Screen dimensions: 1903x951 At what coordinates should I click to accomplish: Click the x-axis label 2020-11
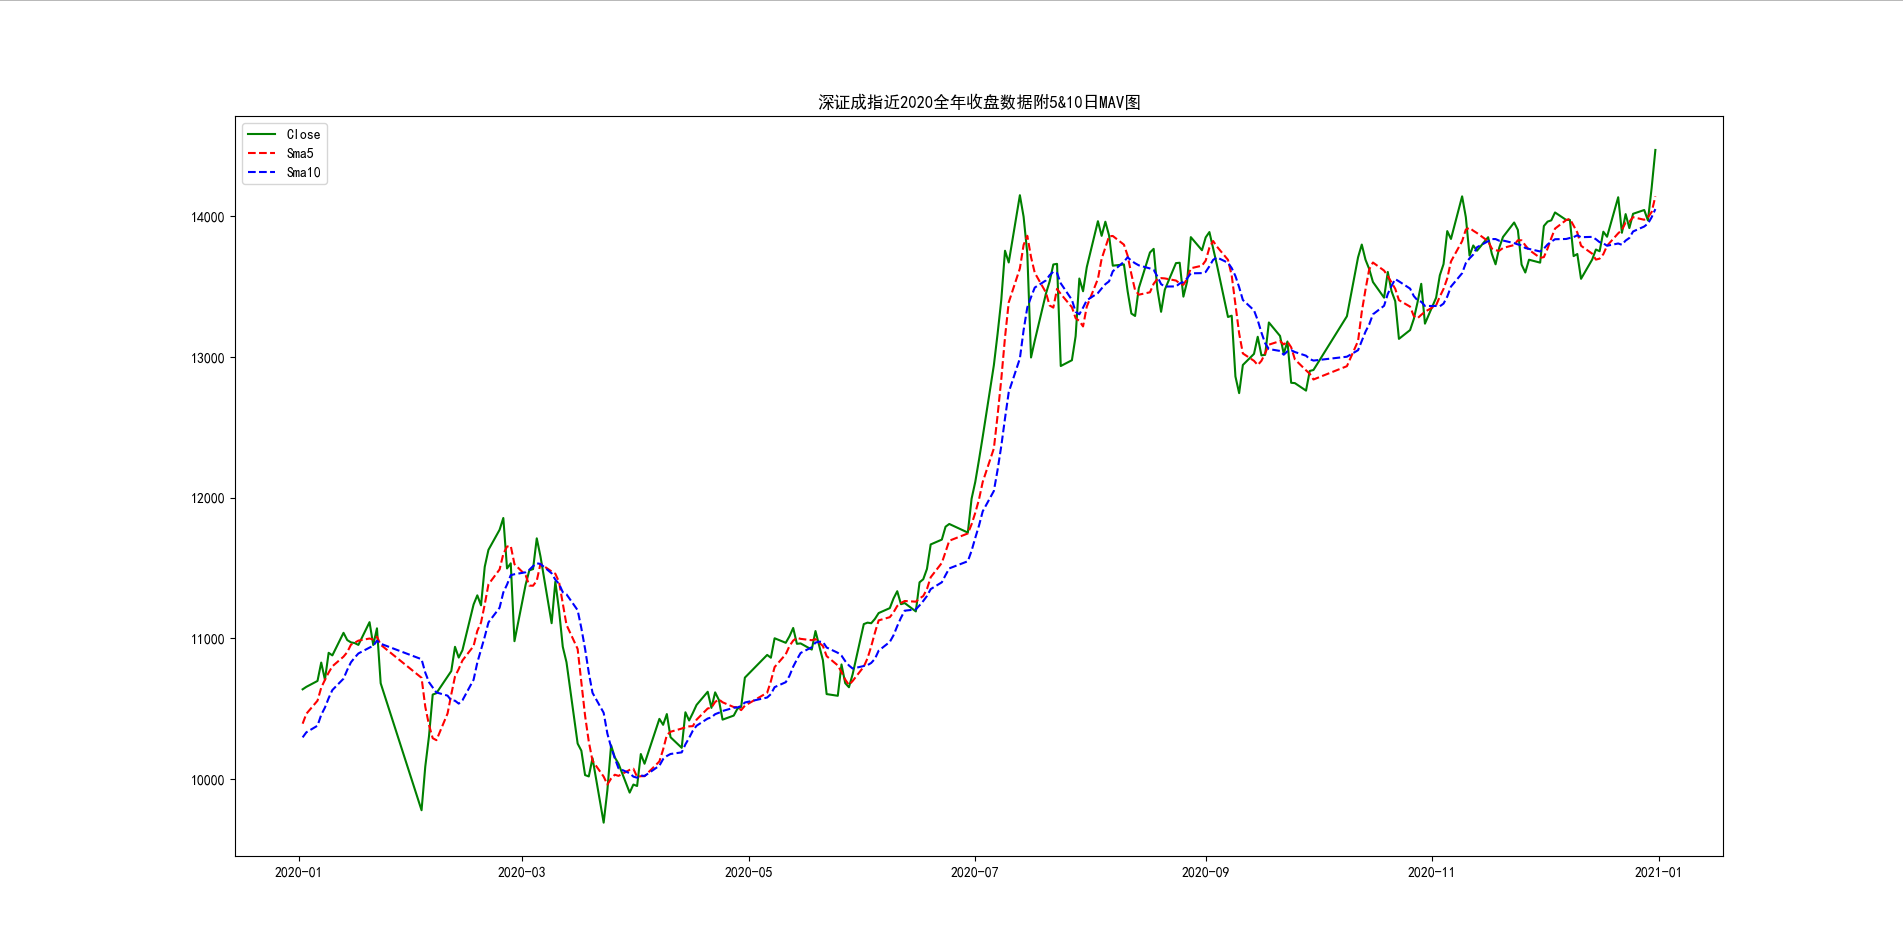[1432, 872]
